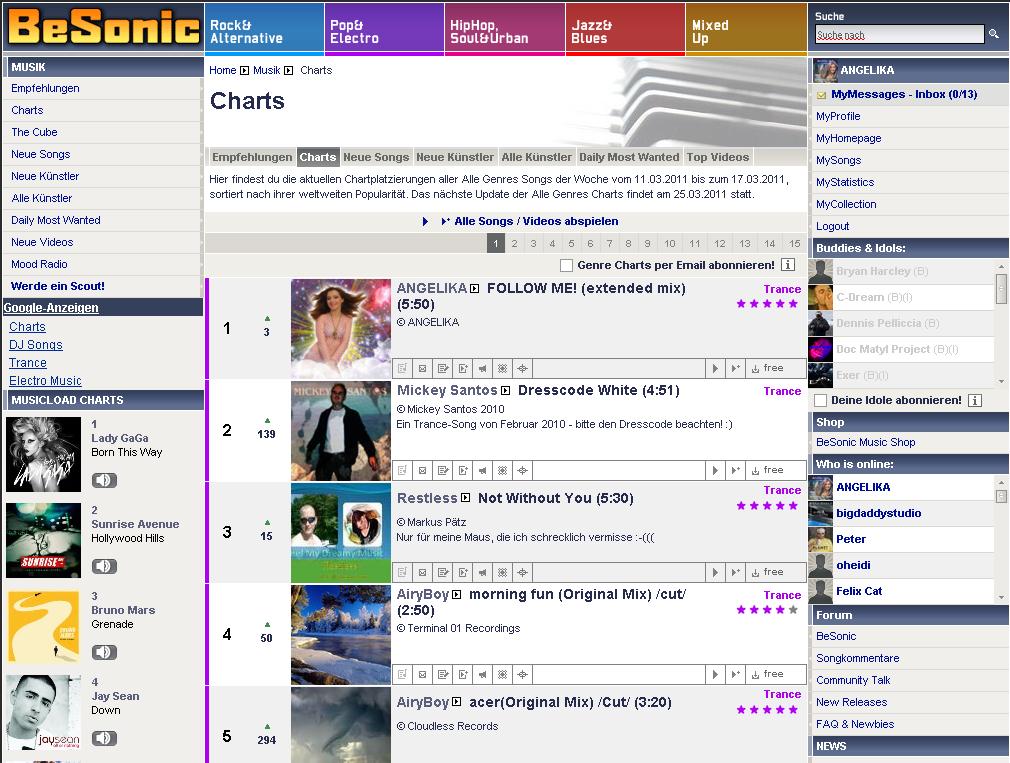Open Community Talk forum link
This screenshot has height=763, width=1010.
[x=853, y=680]
